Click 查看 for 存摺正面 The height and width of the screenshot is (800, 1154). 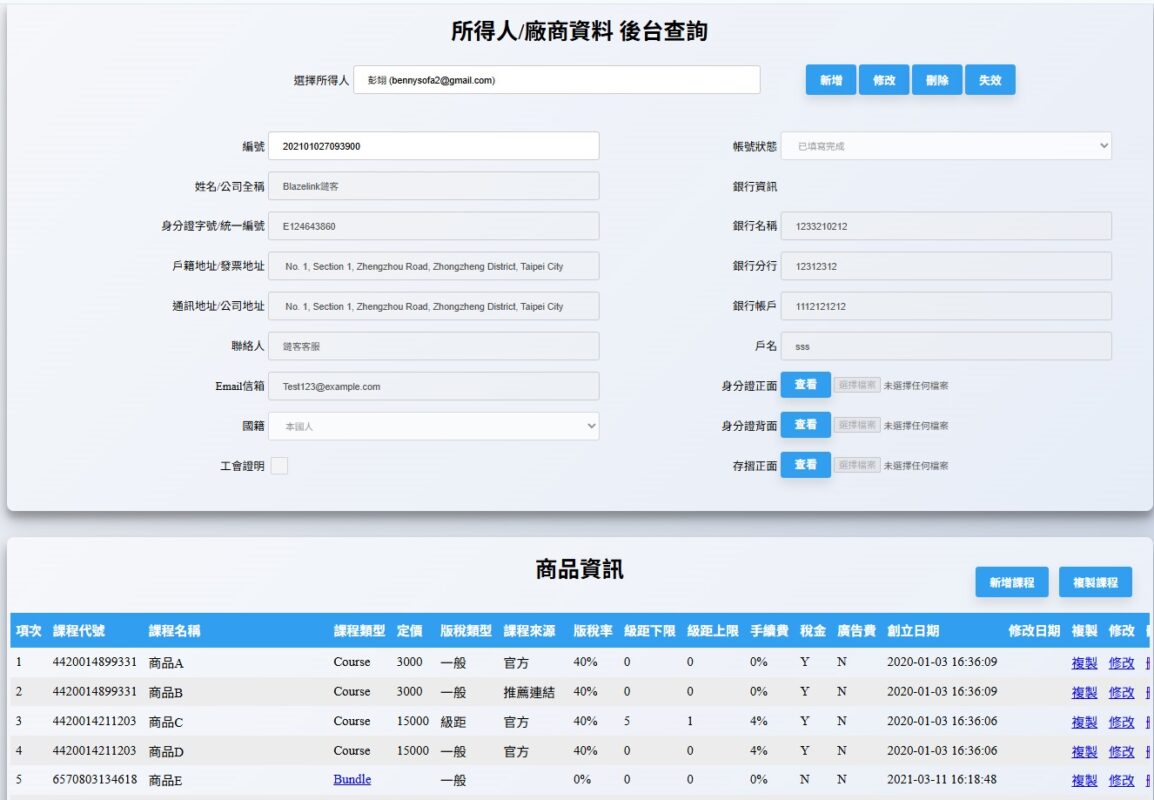pyautogui.click(x=805, y=465)
